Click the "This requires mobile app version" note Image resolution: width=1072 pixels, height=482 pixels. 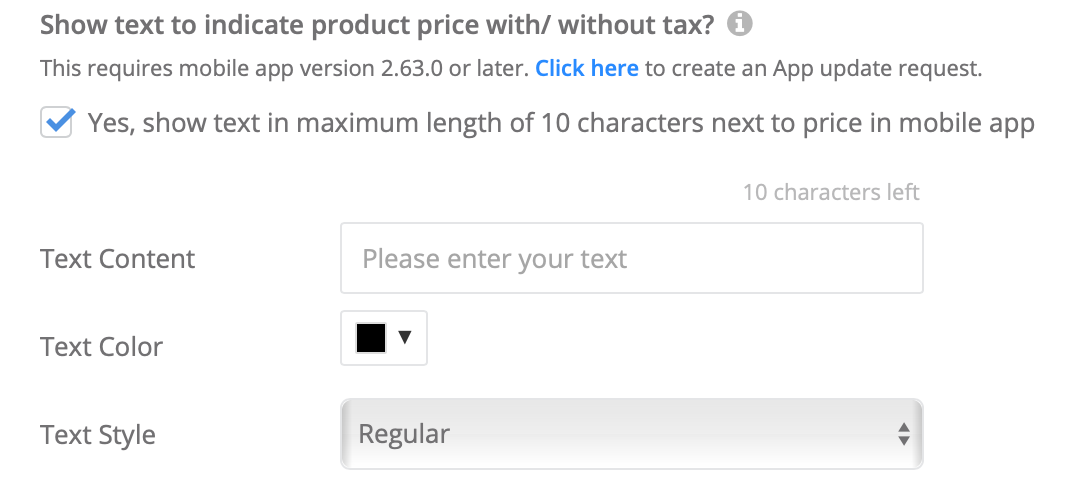pyautogui.click(x=285, y=69)
